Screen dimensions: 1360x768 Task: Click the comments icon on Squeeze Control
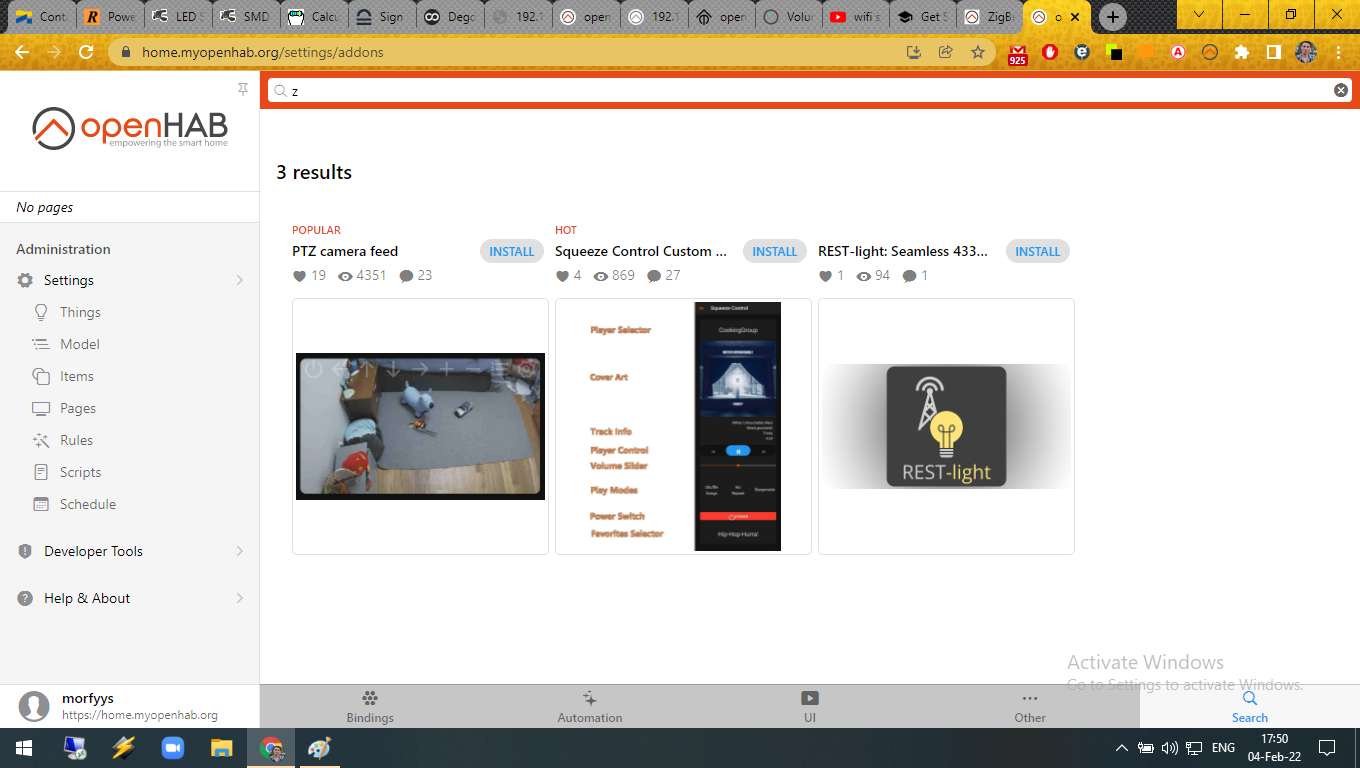[x=654, y=276]
